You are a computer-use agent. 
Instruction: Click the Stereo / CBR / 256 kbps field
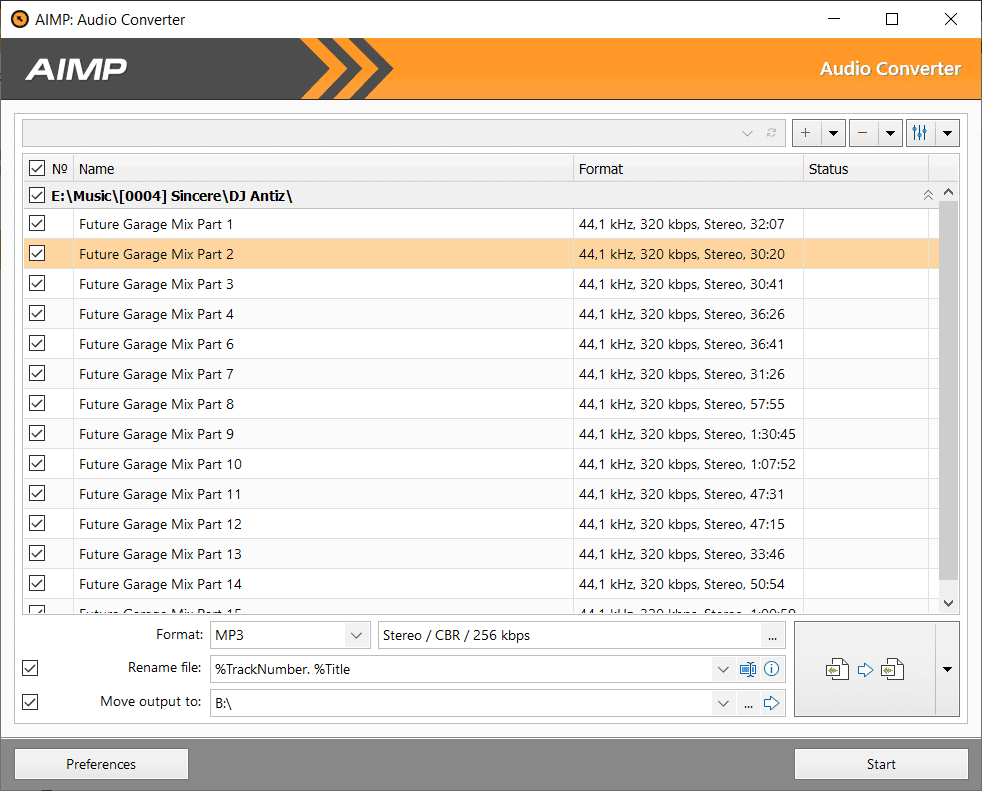570,635
